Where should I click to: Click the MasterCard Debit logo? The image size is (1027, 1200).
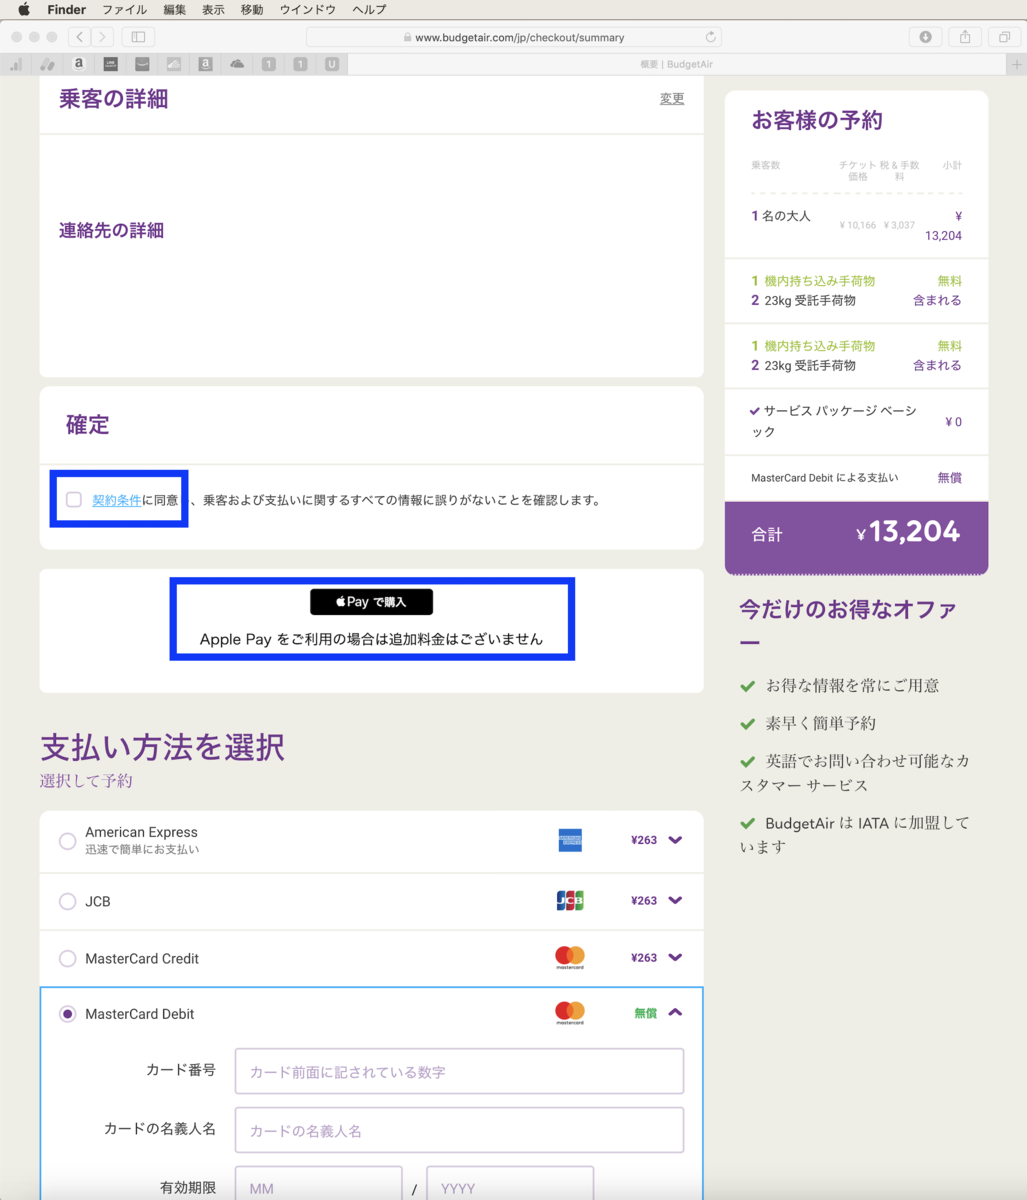(x=570, y=1013)
